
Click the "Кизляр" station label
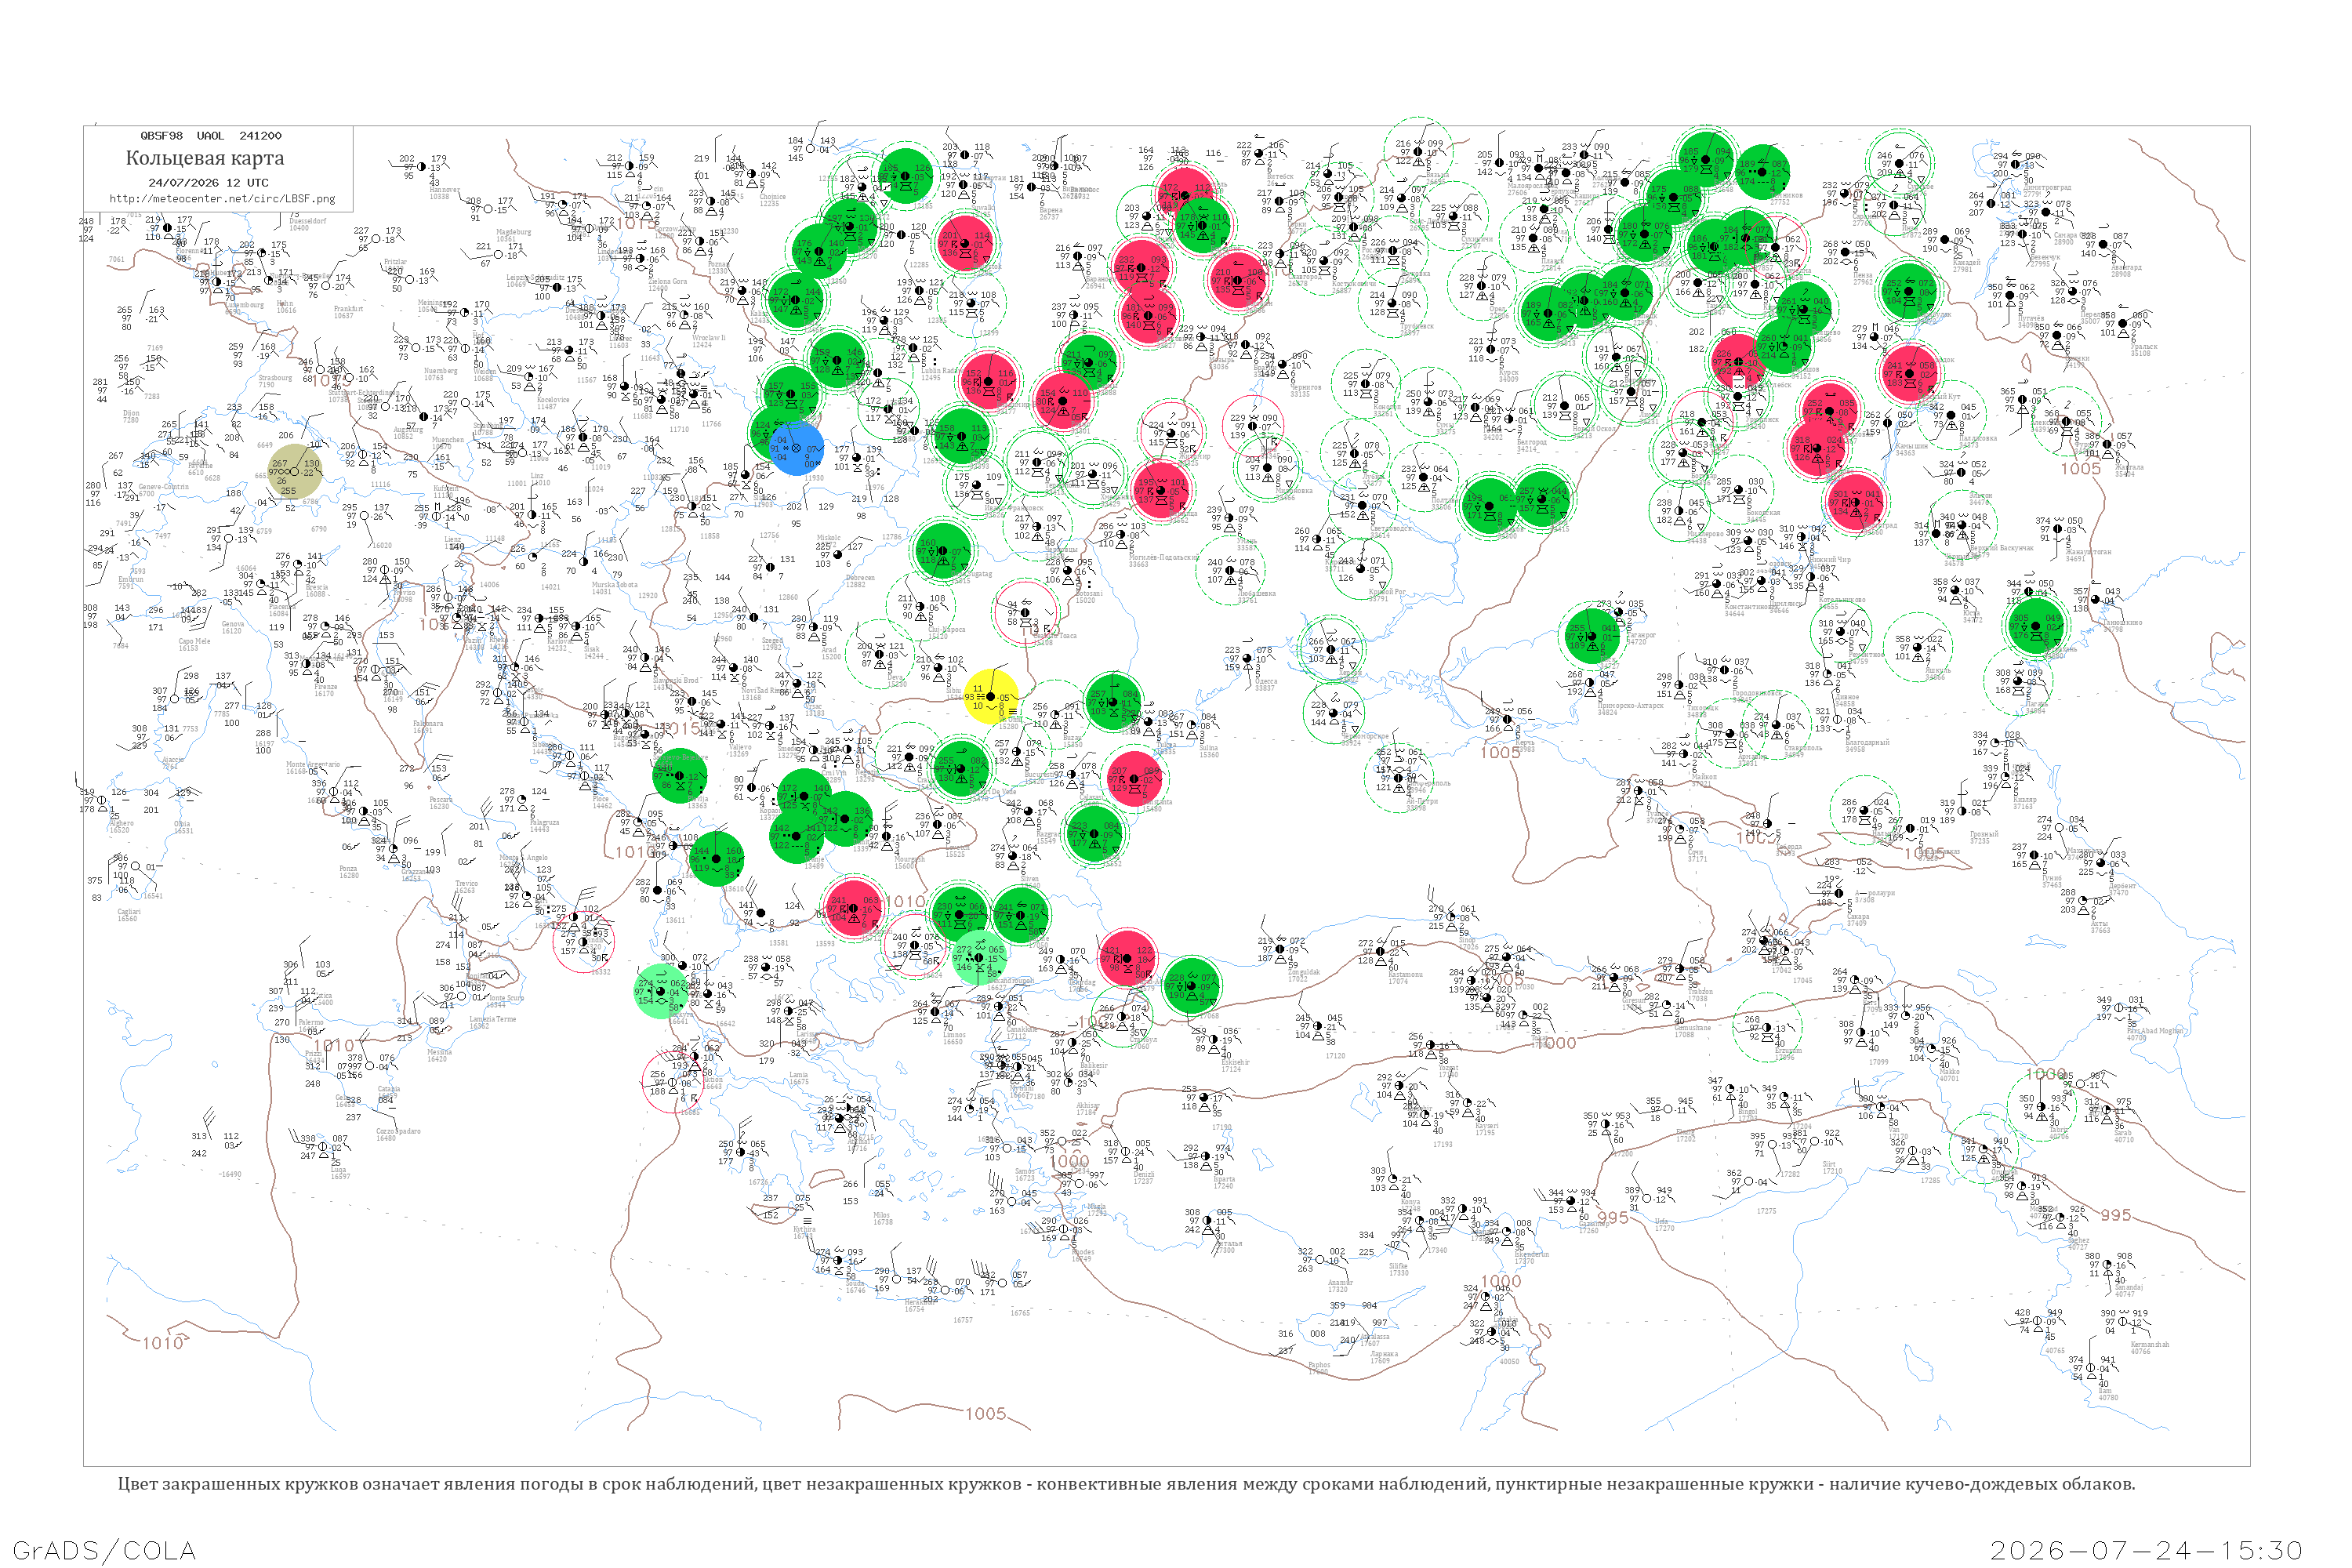pyautogui.click(x=2024, y=800)
